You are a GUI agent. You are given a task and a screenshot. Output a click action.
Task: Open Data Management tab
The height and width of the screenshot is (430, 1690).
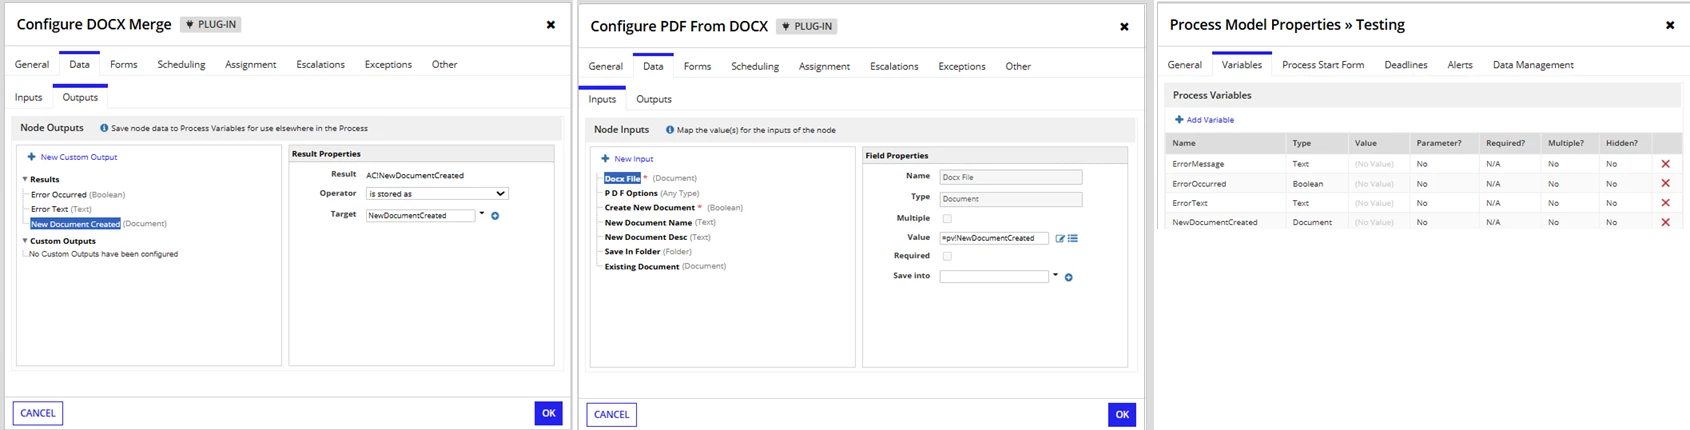pyautogui.click(x=1533, y=65)
